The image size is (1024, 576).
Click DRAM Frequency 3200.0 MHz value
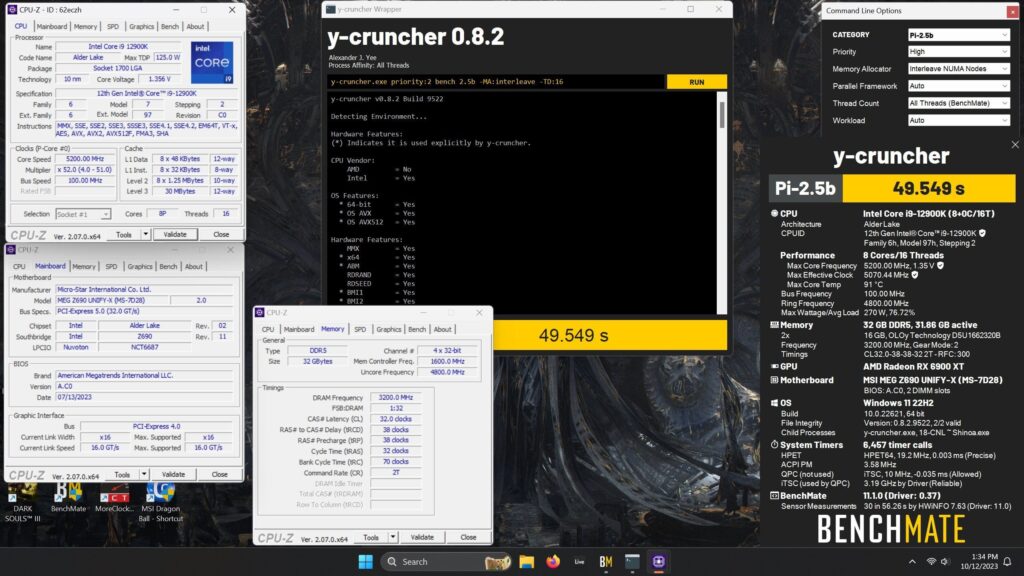click(x=395, y=397)
